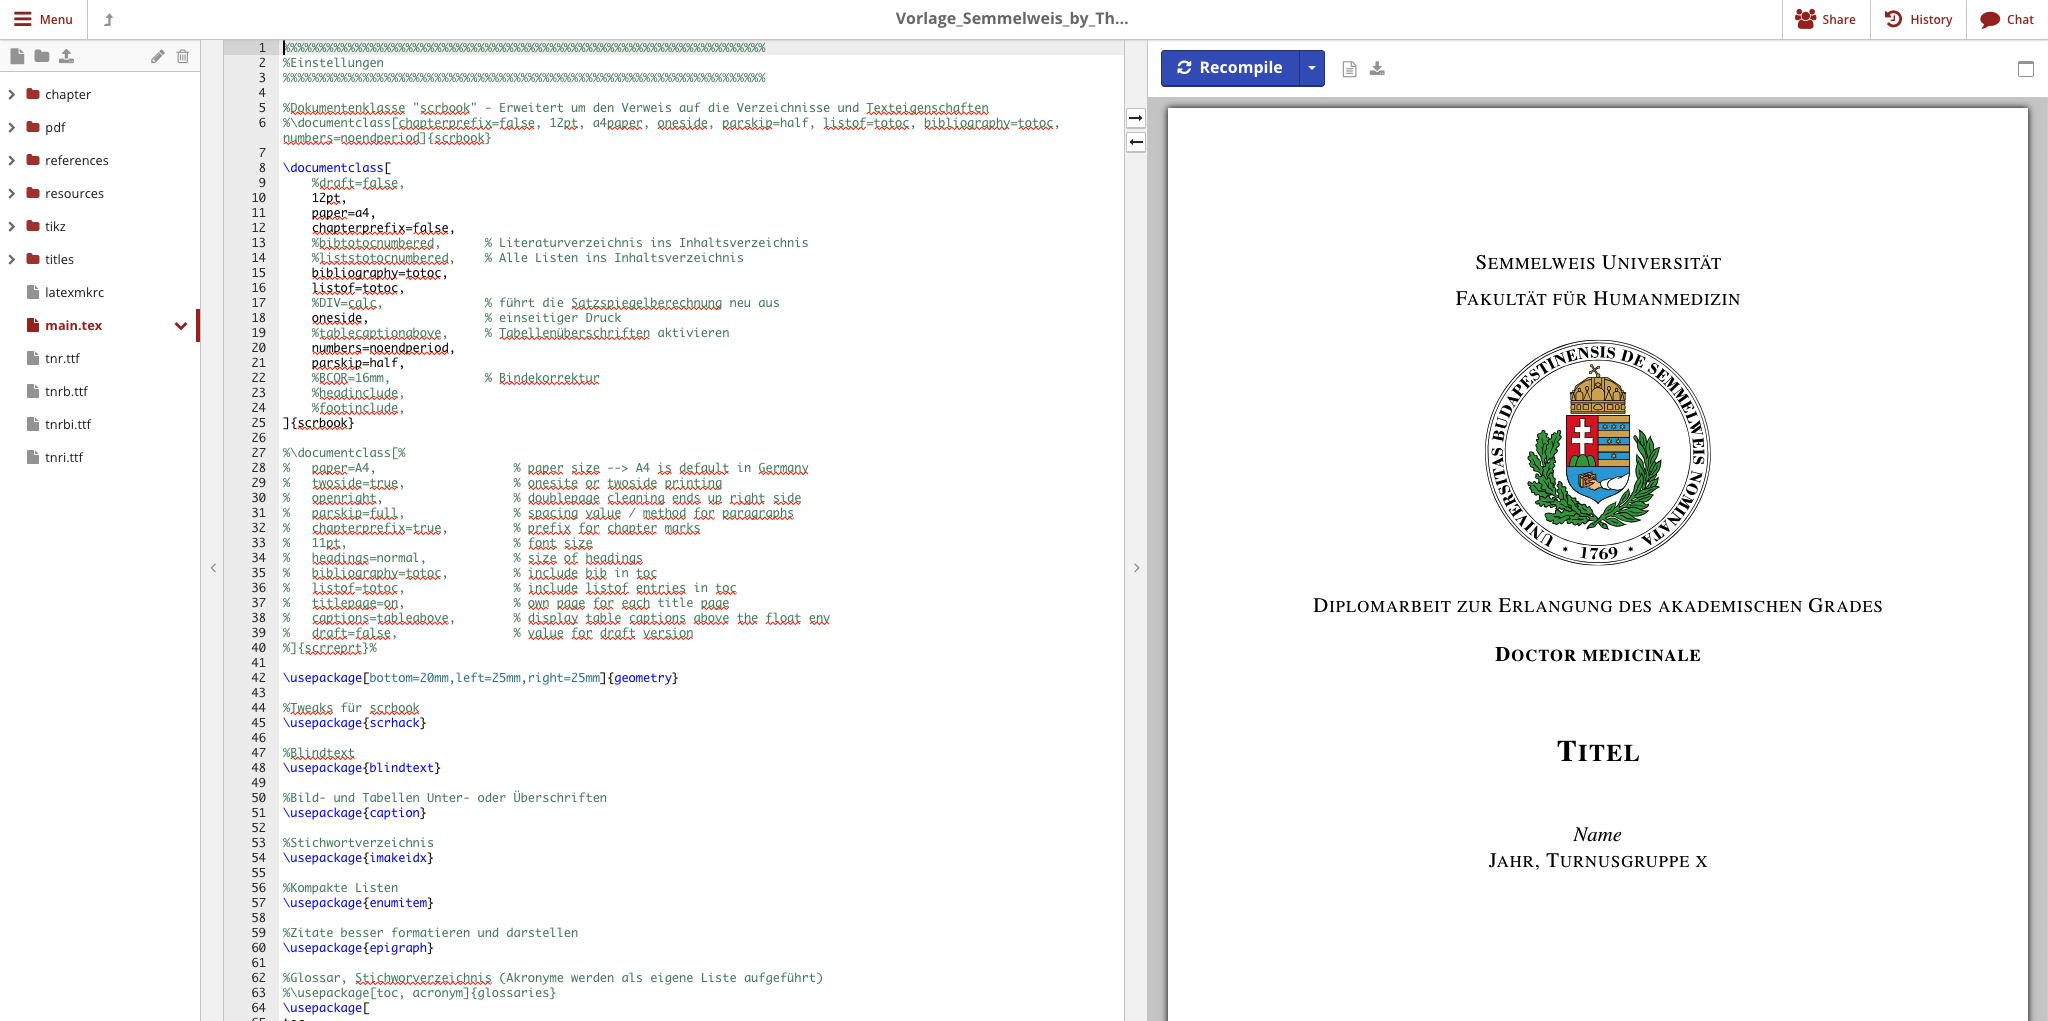This screenshot has width=2048, height=1021.
Task: Open the main.tex file options chevron
Action: click(x=181, y=326)
